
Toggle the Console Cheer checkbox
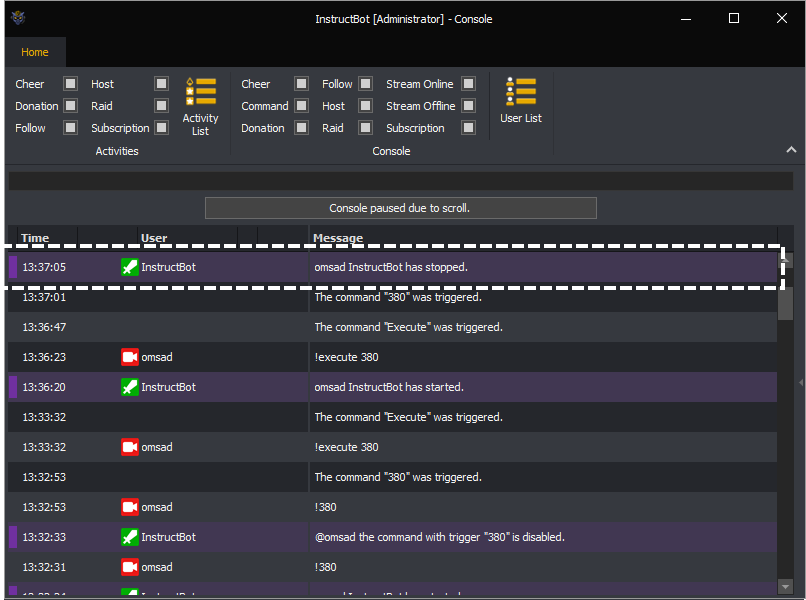[x=302, y=83]
